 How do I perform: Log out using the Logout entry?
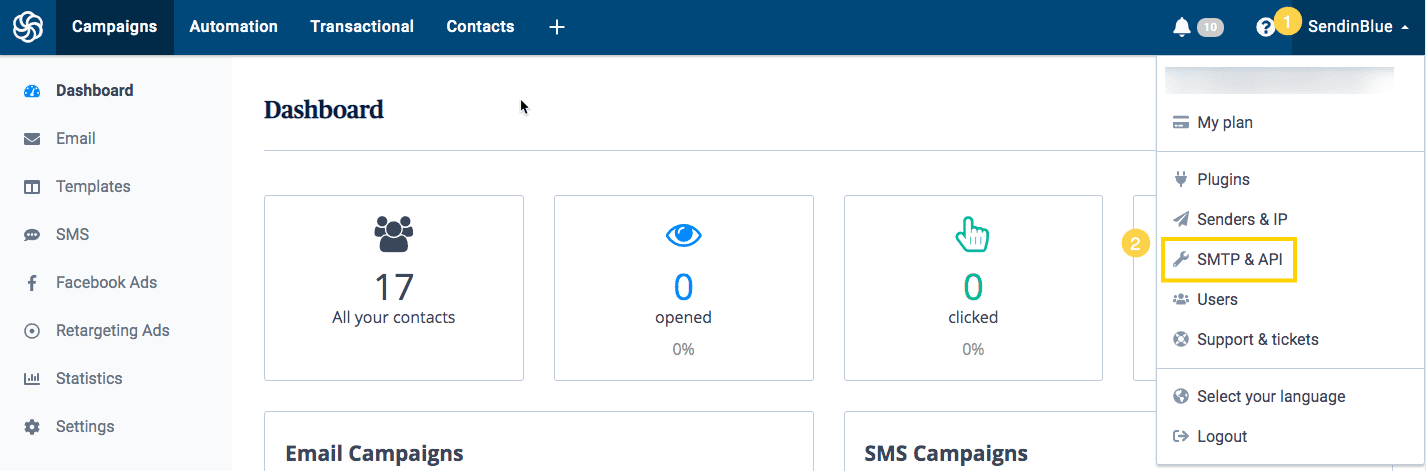(1221, 437)
